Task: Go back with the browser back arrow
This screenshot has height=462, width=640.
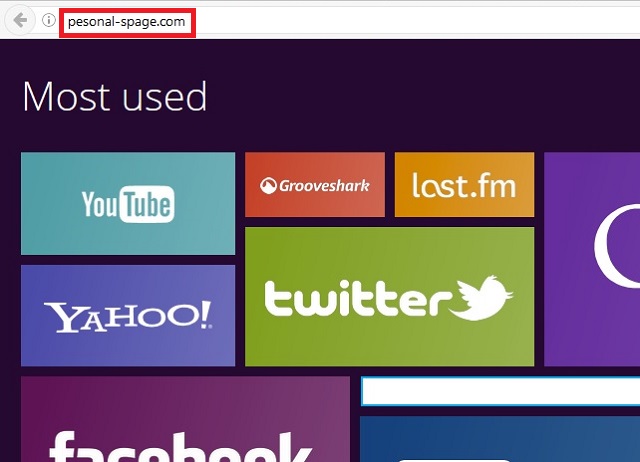Action: point(20,20)
